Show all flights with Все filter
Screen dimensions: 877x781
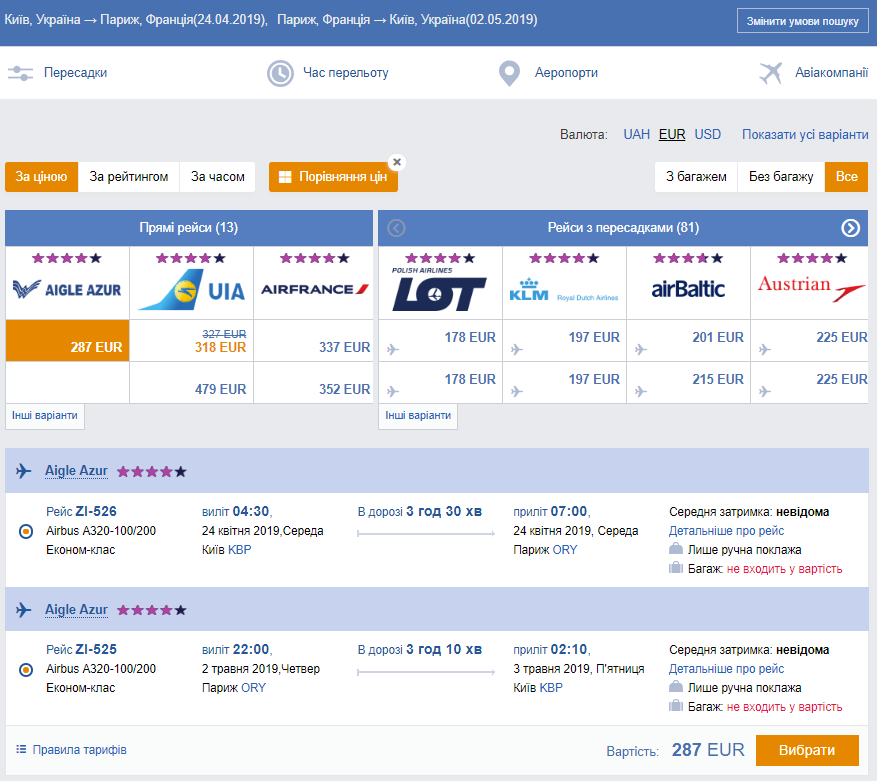pos(846,177)
